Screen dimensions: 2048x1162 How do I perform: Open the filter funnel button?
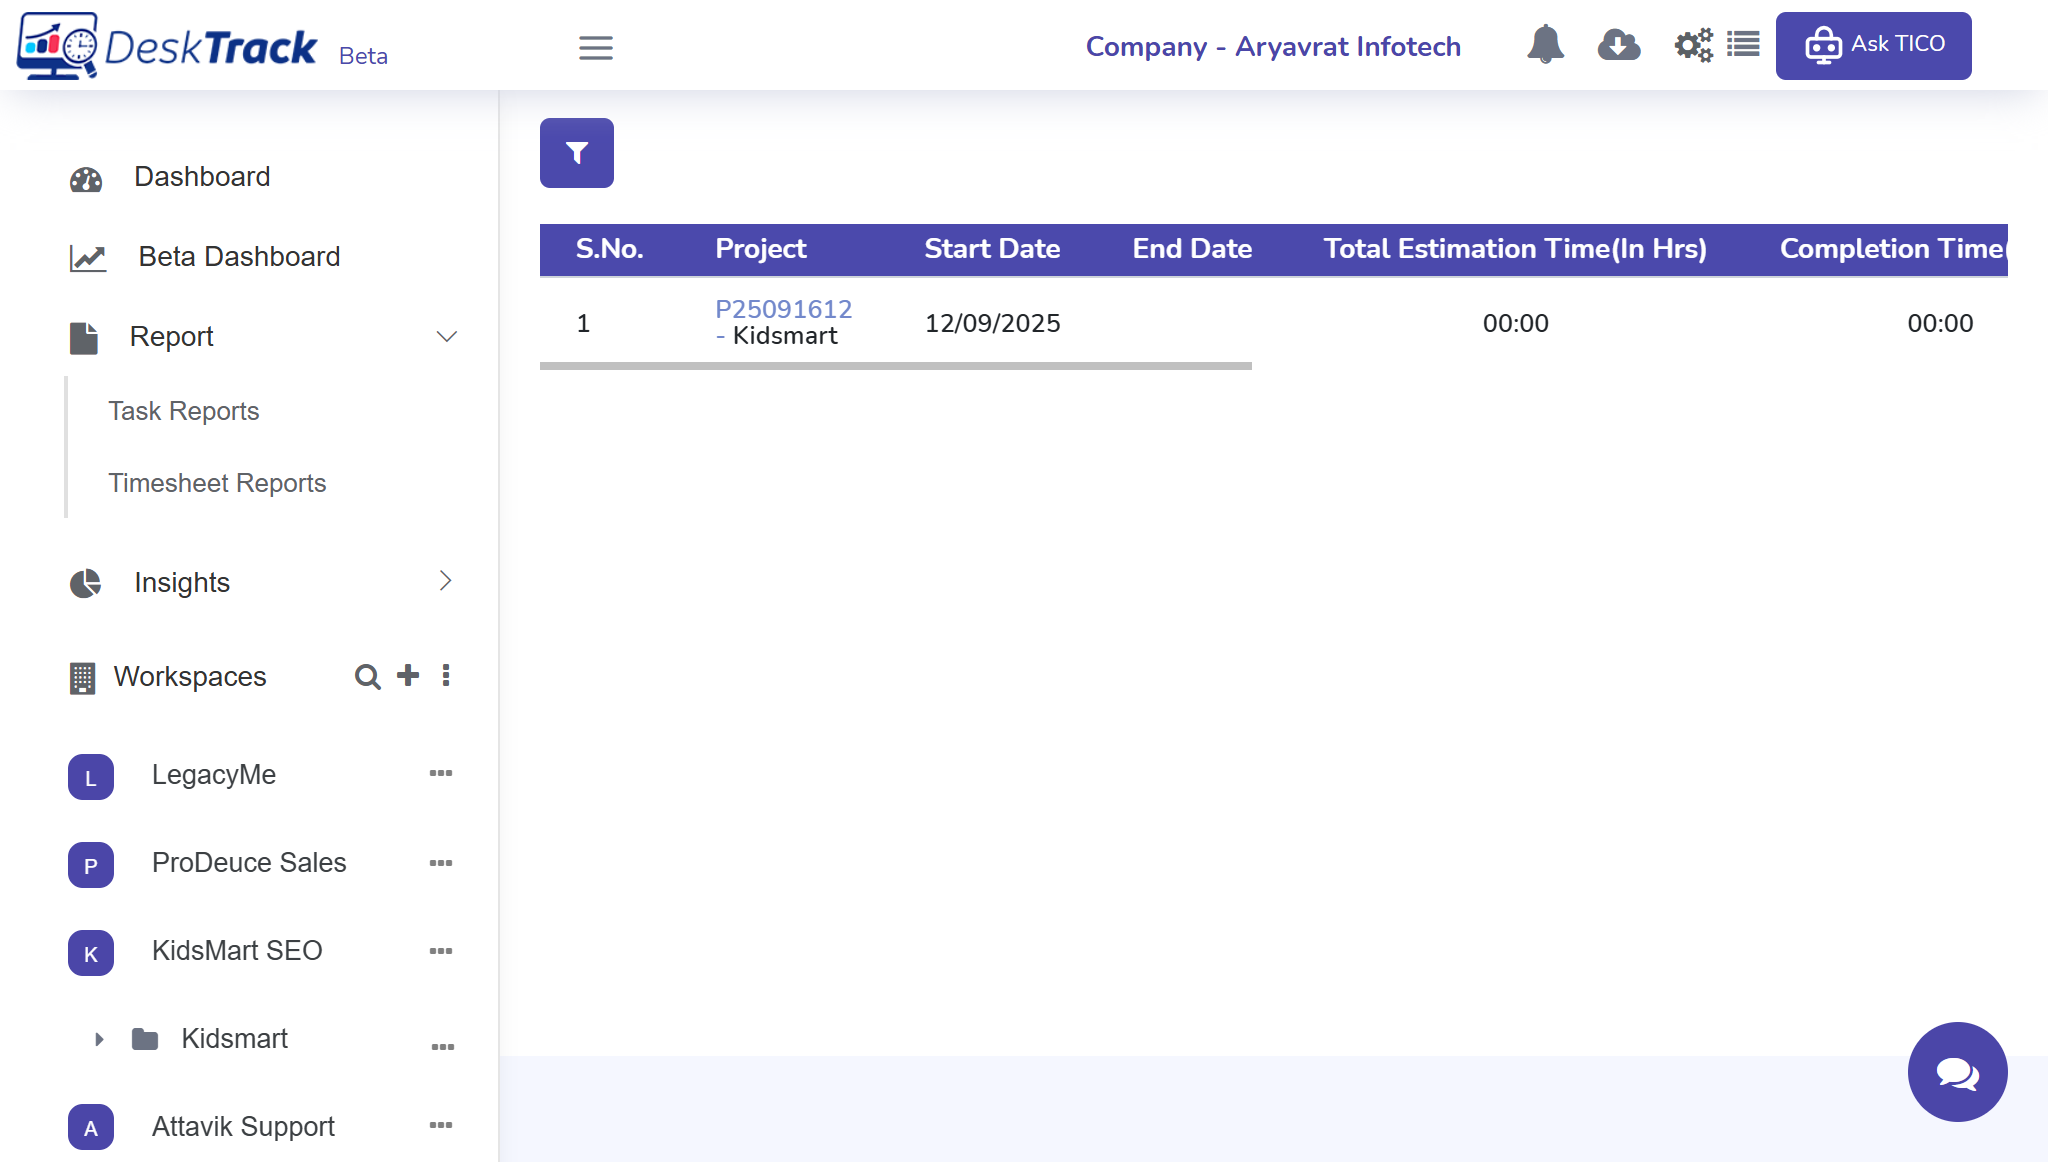[576, 153]
